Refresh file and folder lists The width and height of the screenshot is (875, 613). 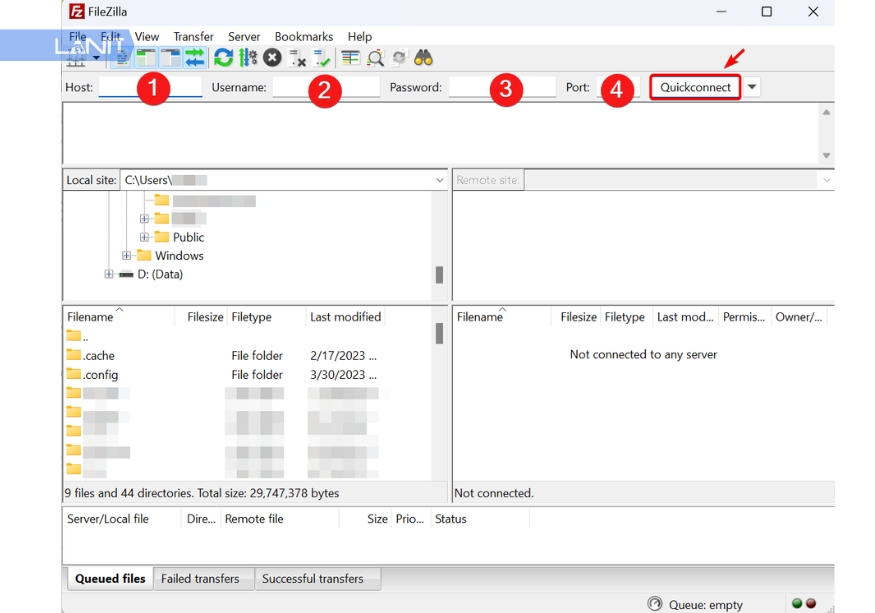click(x=223, y=58)
